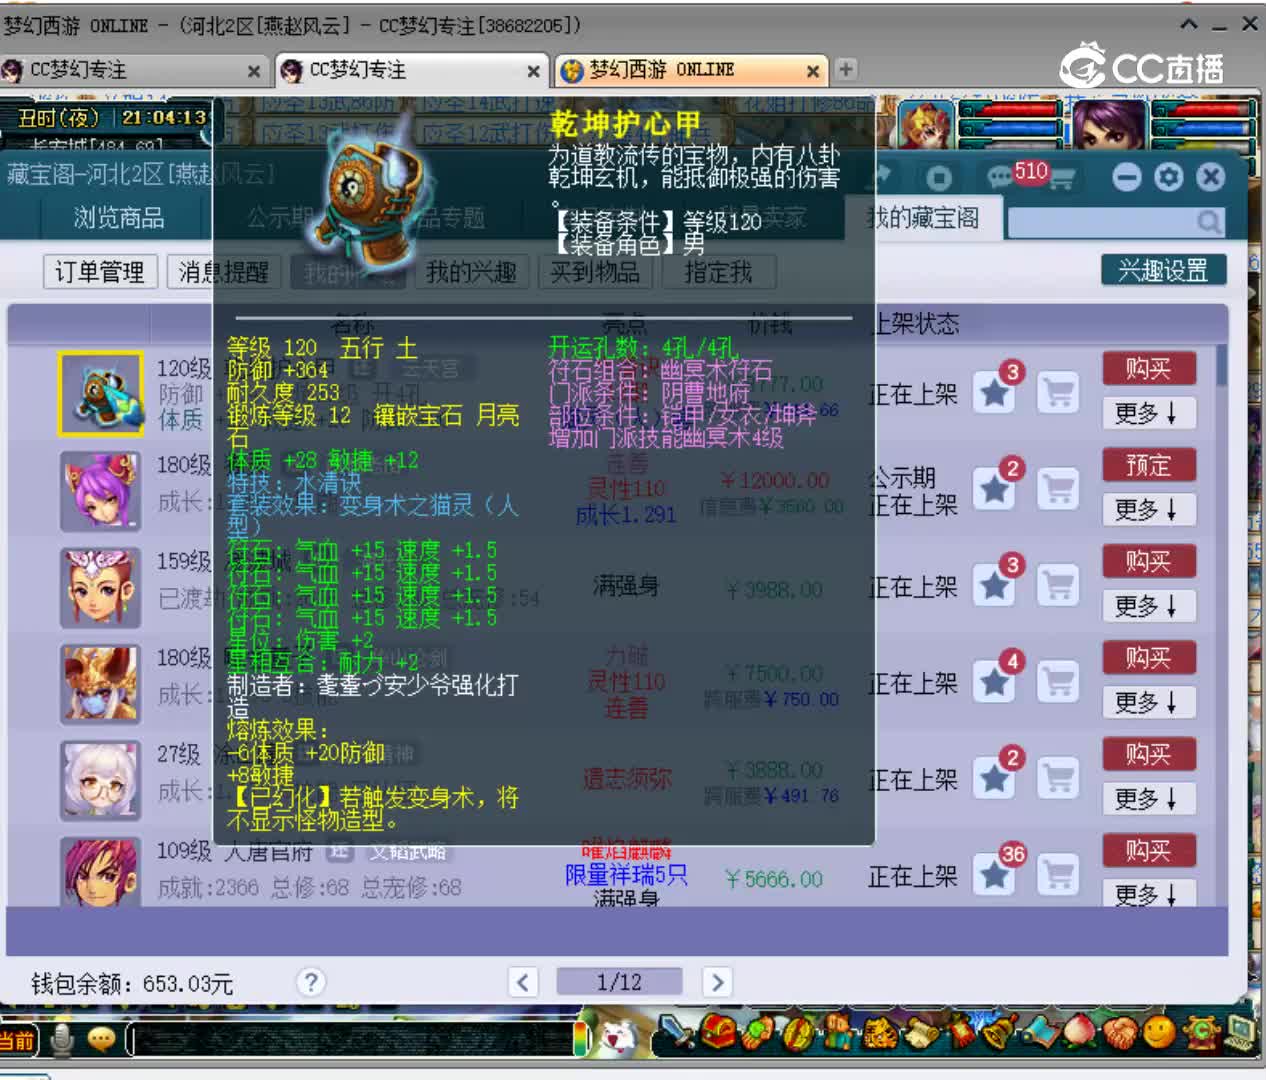Image resolution: width=1266 pixels, height=1080 pixels.
Task: Open the 买到物品 sub-tab
Action: point(595,272)
